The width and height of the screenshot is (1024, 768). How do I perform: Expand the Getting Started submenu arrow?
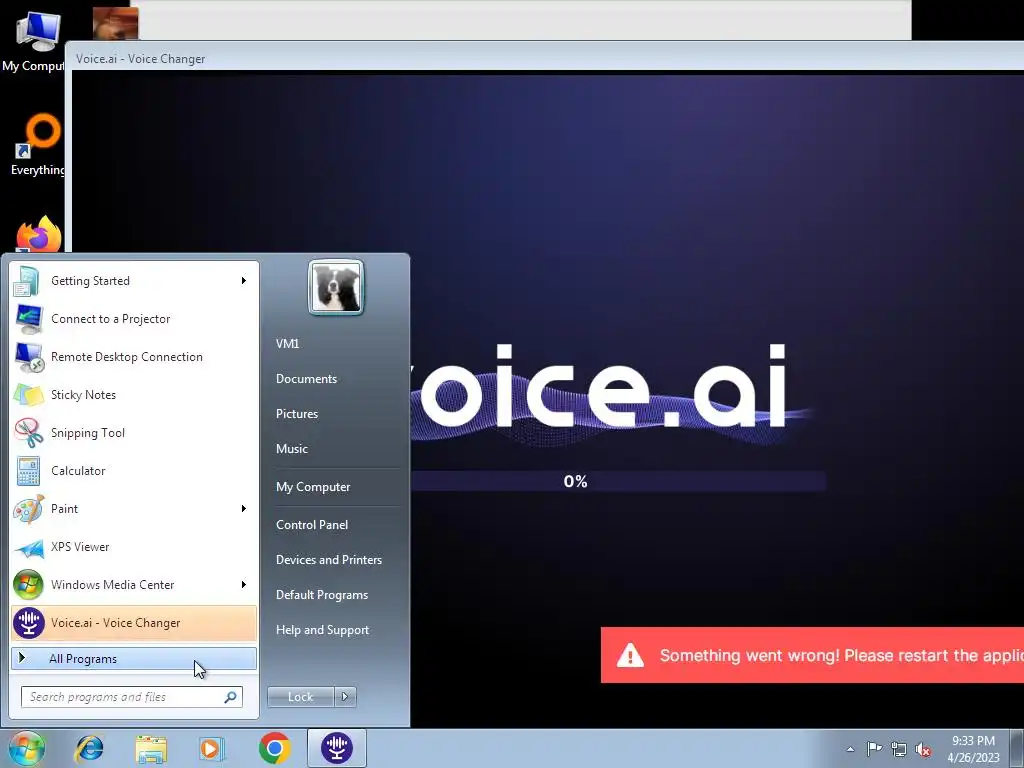click(244, 281)
